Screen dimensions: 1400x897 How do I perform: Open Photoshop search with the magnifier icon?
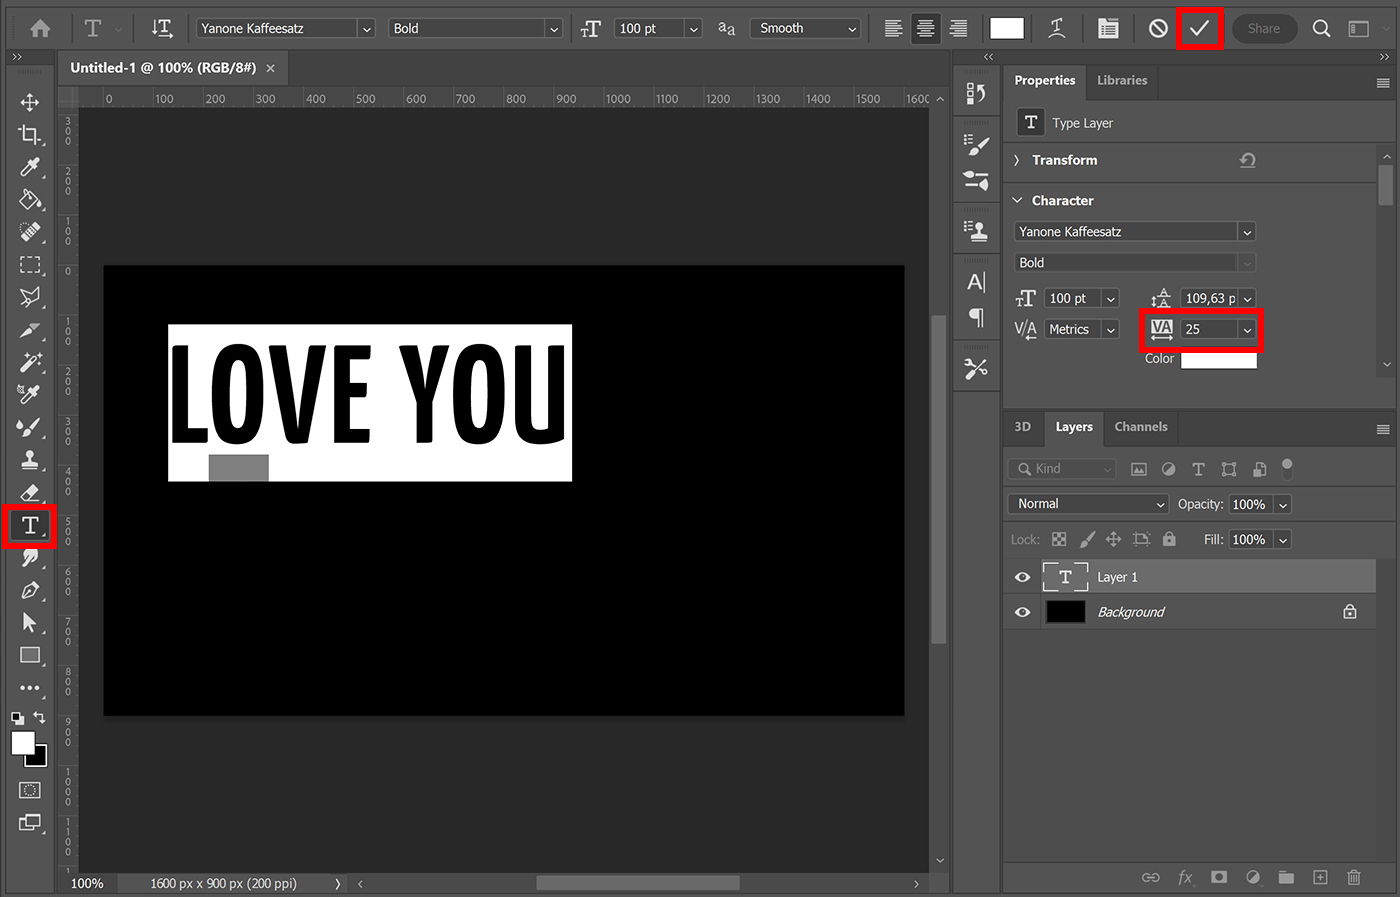click(1321, 28)
